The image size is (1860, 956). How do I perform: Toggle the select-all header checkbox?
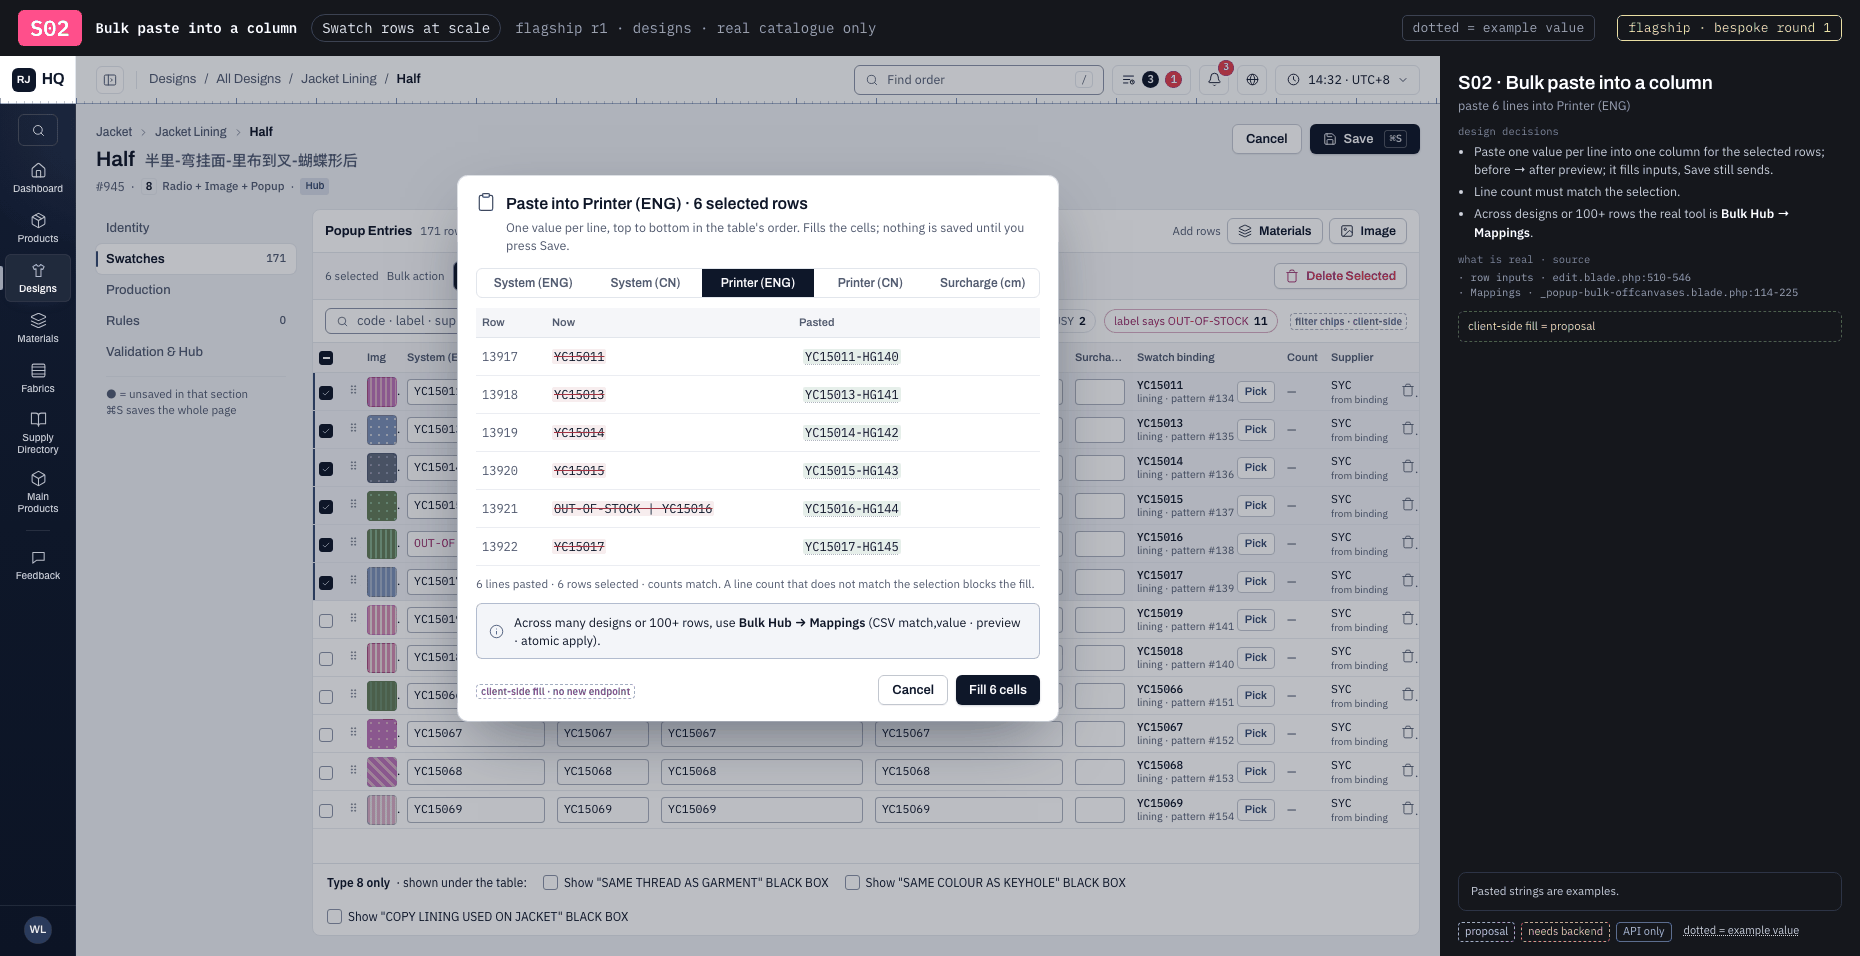click(x=326, y=358)
